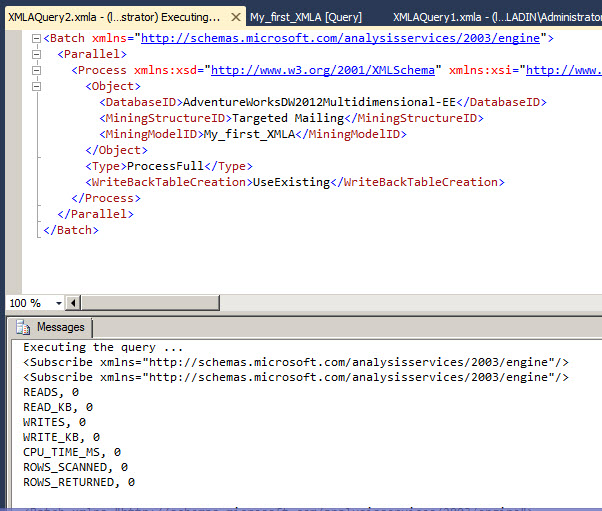Click 'Executing the query ...' message
Screen dimensions: 602x511
(x=103, y=347)
